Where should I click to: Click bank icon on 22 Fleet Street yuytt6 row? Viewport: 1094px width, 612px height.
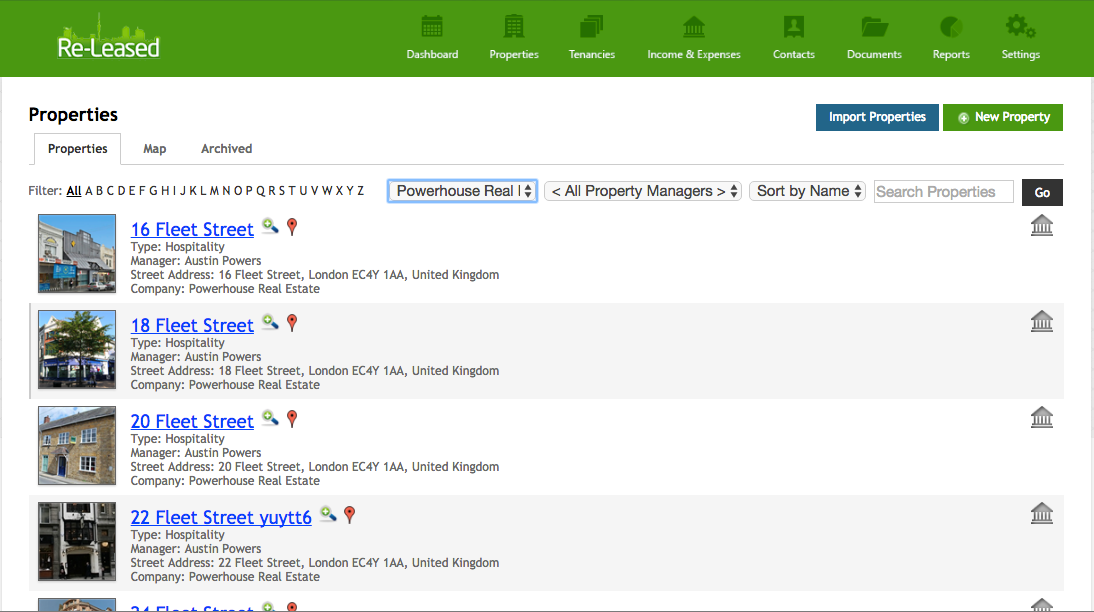pyautogui.click(x=1042, y=514)
